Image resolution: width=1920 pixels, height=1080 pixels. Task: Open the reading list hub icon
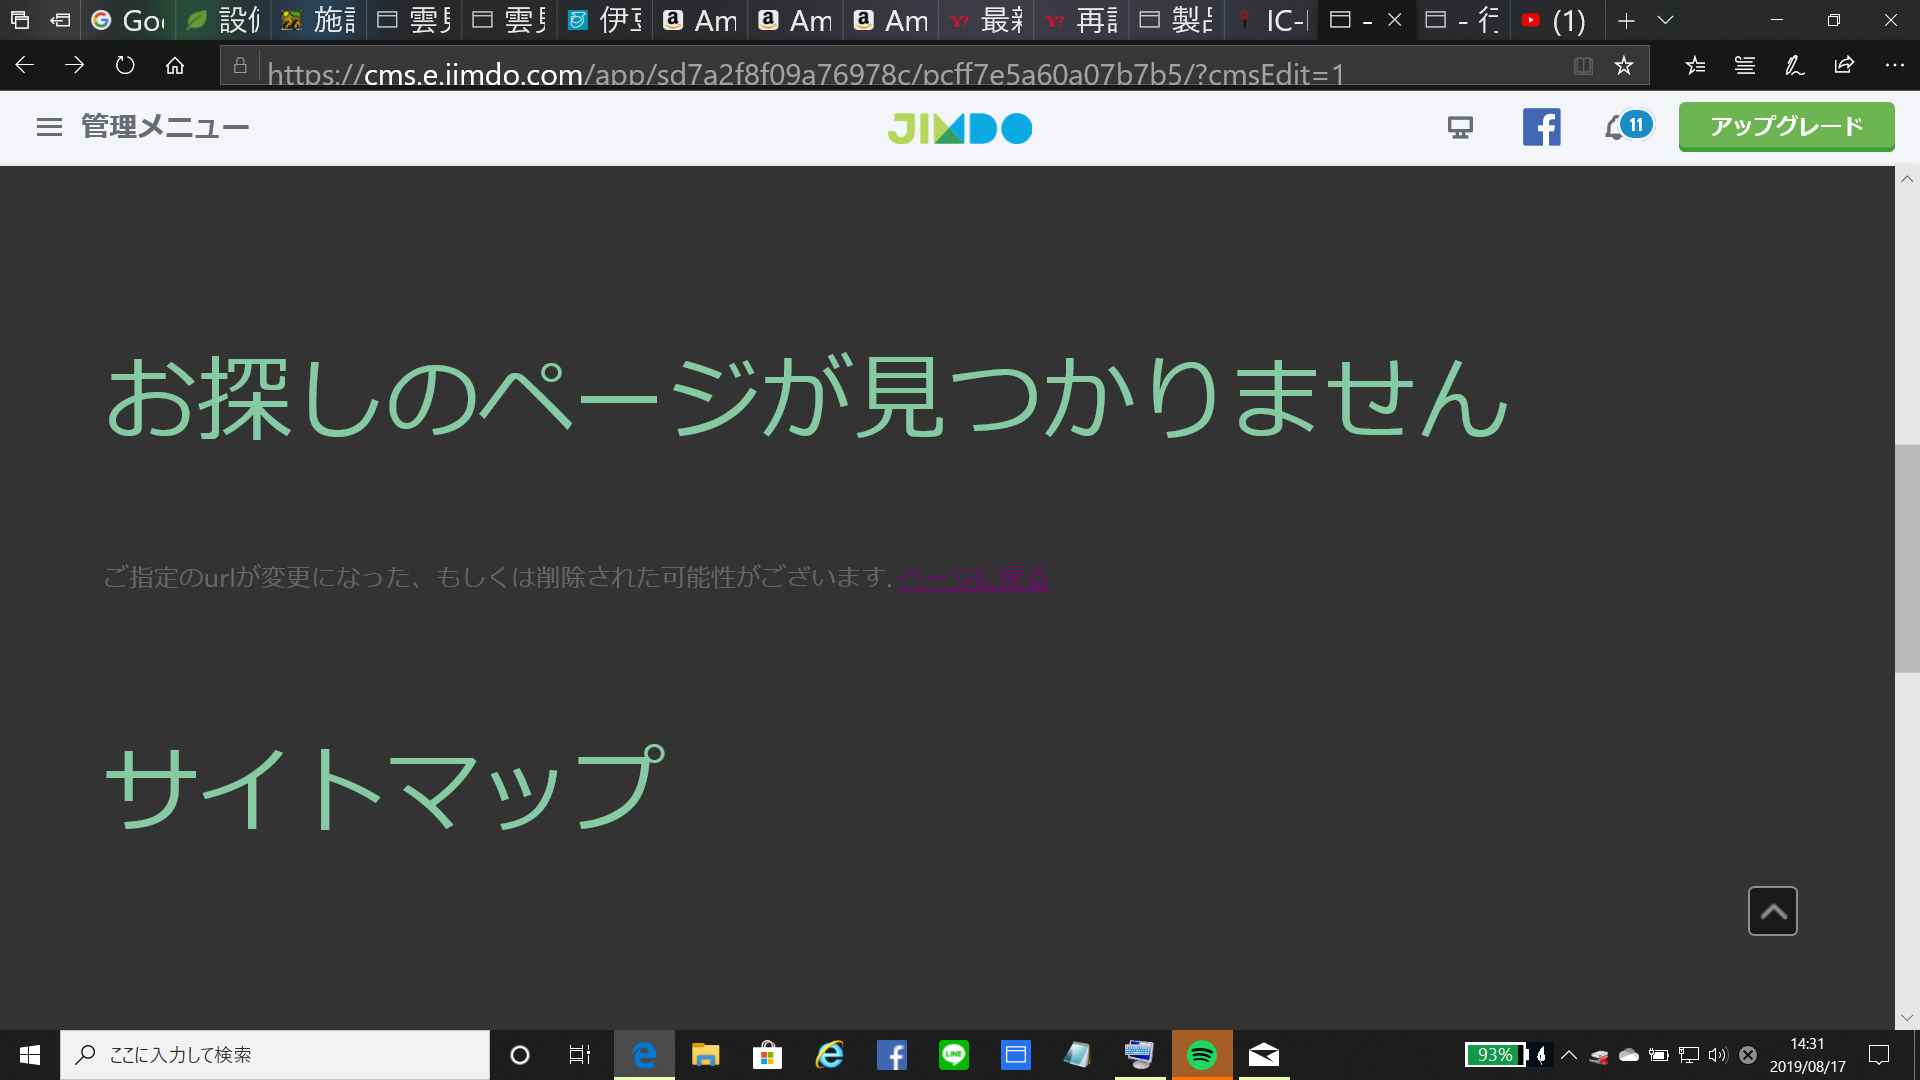point(1745,66)
